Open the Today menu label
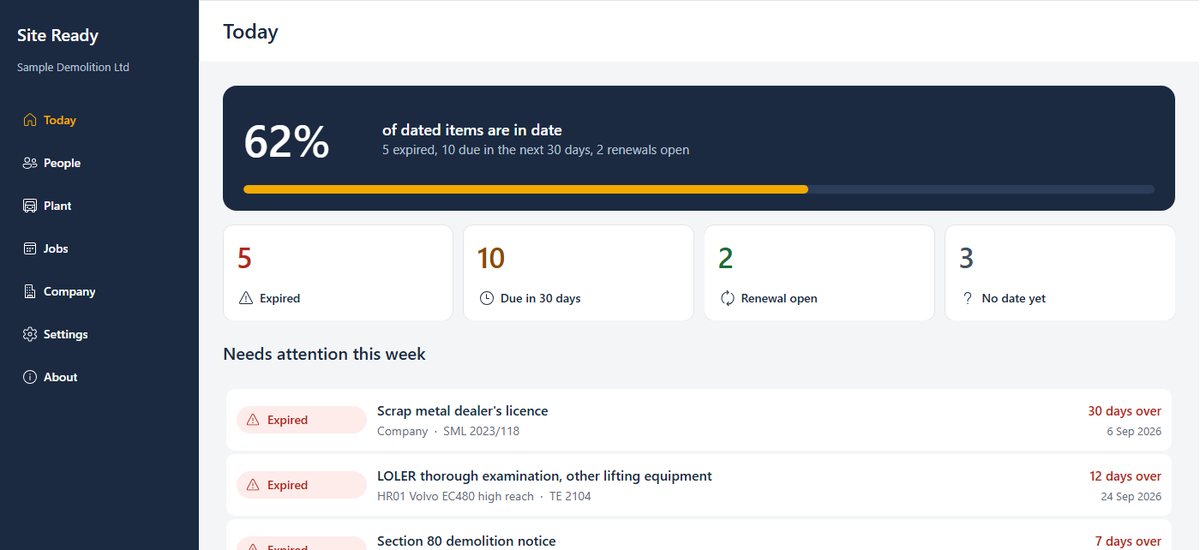Image resolution: width=1200 pixels, height=550 pixels. [x=60, y=120]
